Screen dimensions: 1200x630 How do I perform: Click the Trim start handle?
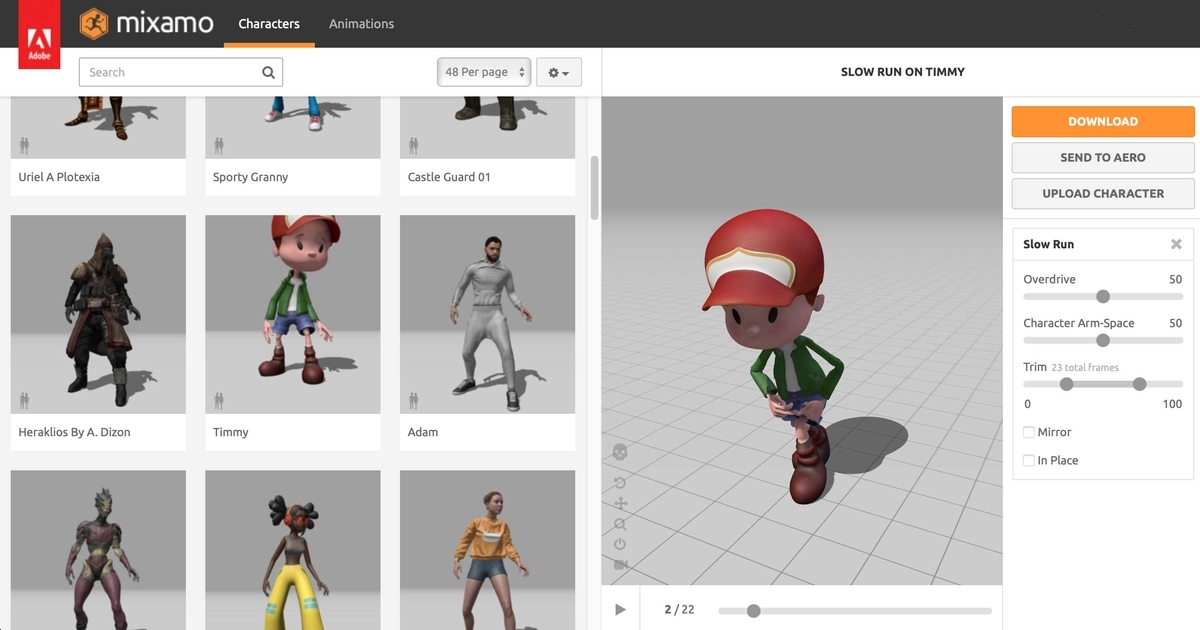point(1066,384)
